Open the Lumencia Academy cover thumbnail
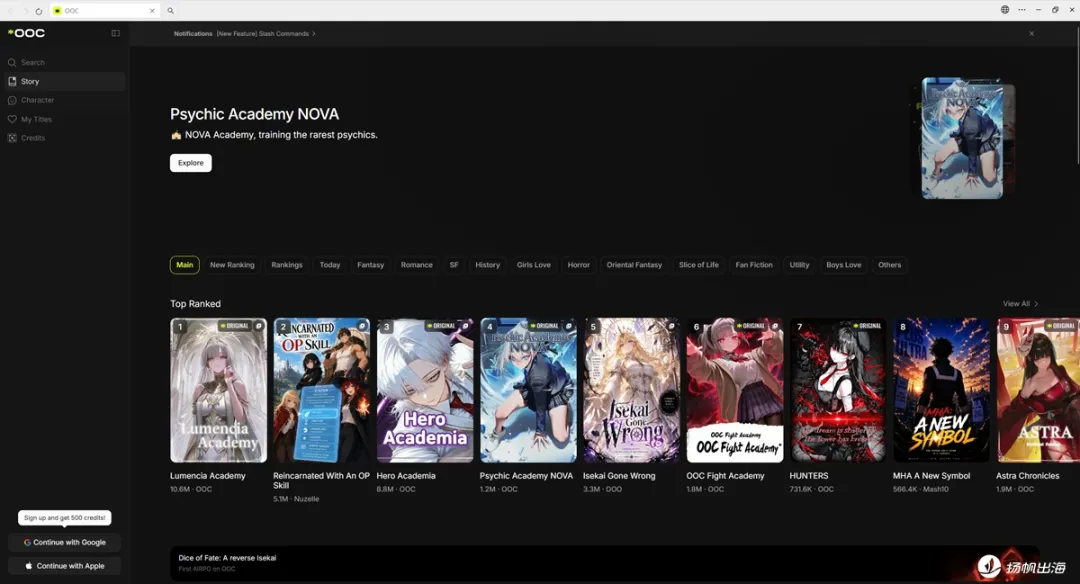 tap(218, 390)
